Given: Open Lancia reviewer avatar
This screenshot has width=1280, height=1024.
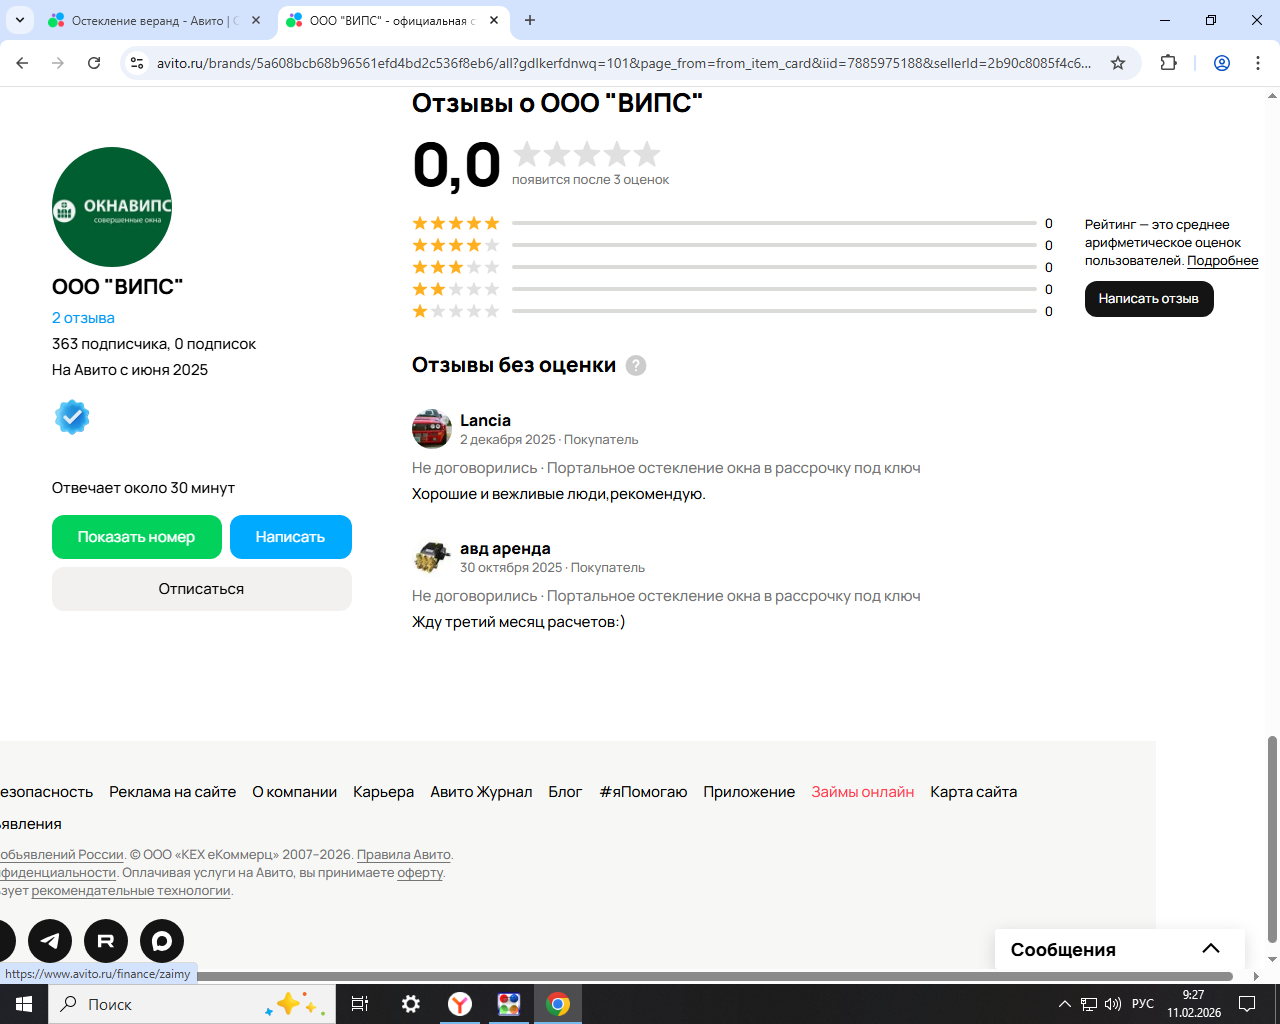Looking at the screenshot, I should pos(432,429).
